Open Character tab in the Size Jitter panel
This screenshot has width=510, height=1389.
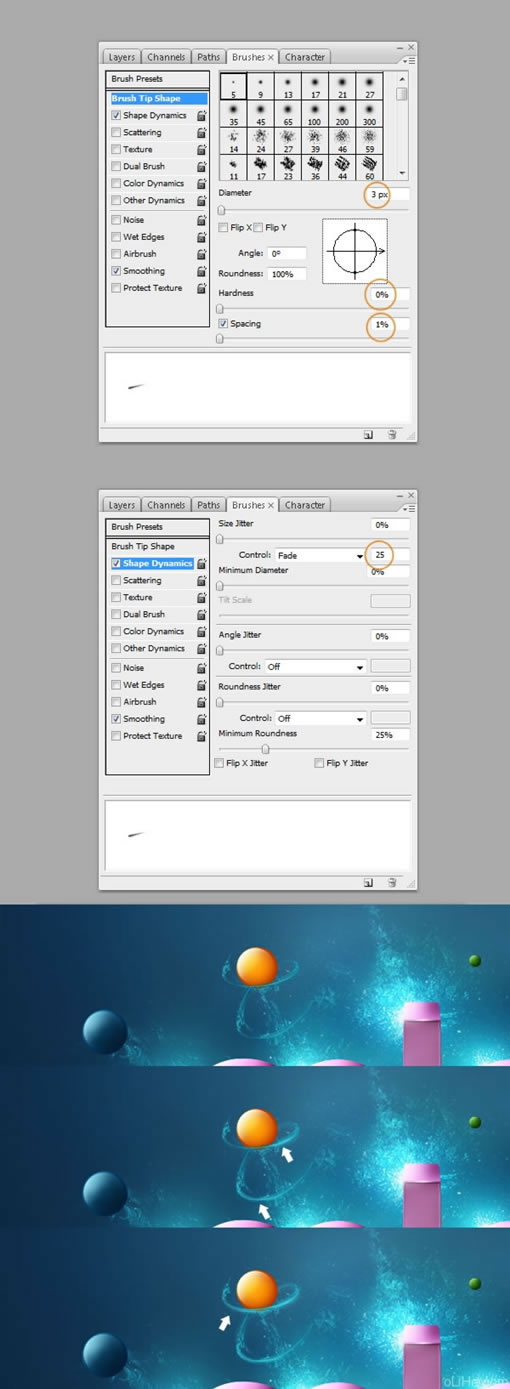[x=304, y=505]
